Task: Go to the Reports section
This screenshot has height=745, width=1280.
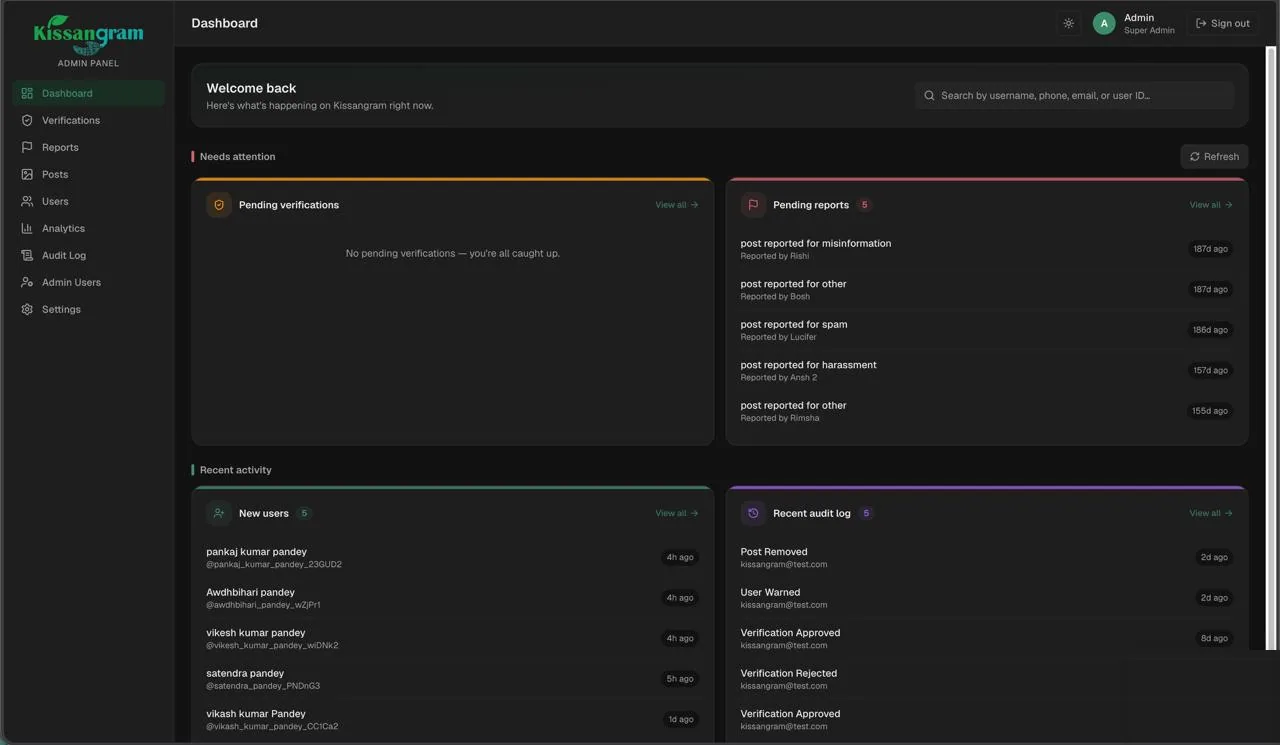Action: coord(89,147)
